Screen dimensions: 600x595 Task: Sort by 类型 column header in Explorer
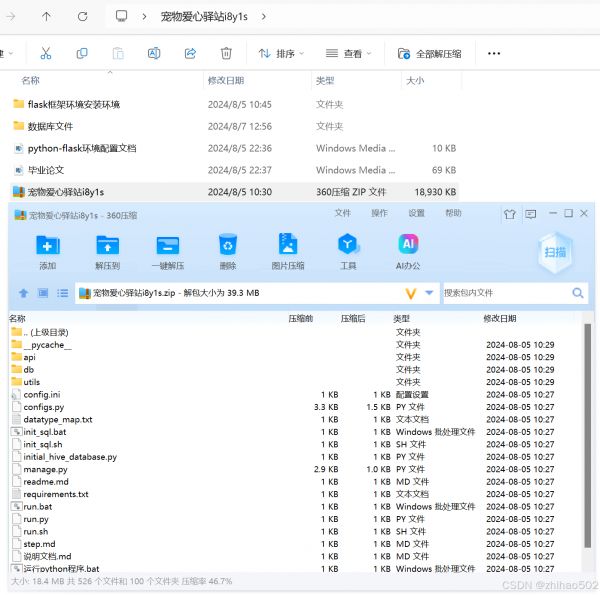325,80
